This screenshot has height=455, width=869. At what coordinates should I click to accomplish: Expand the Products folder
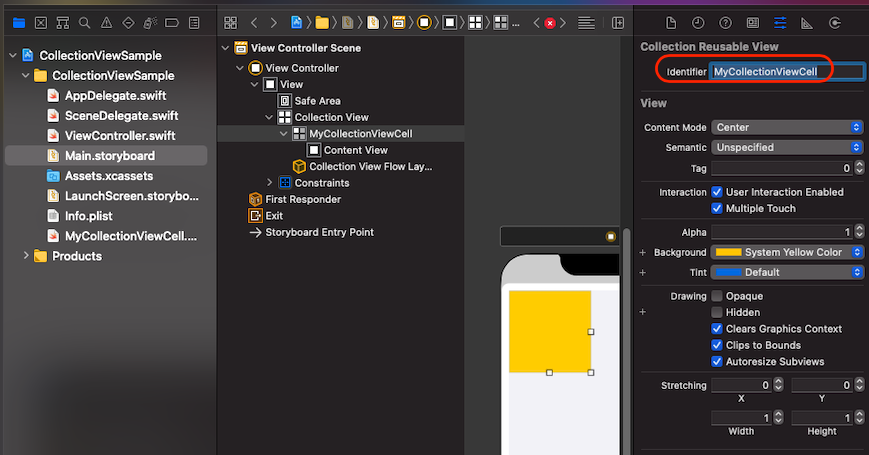25,255
